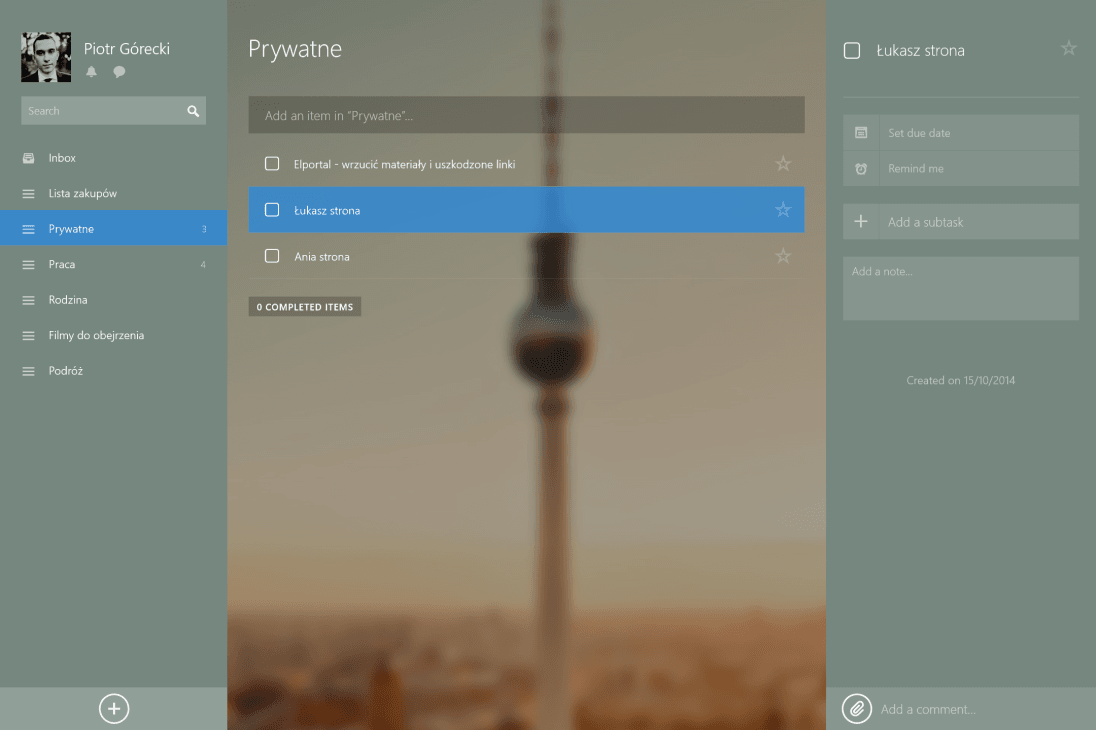The width and height of the screenshot is (1096, 730).
Task: Open the Inbox list
Action: [62, 158]
